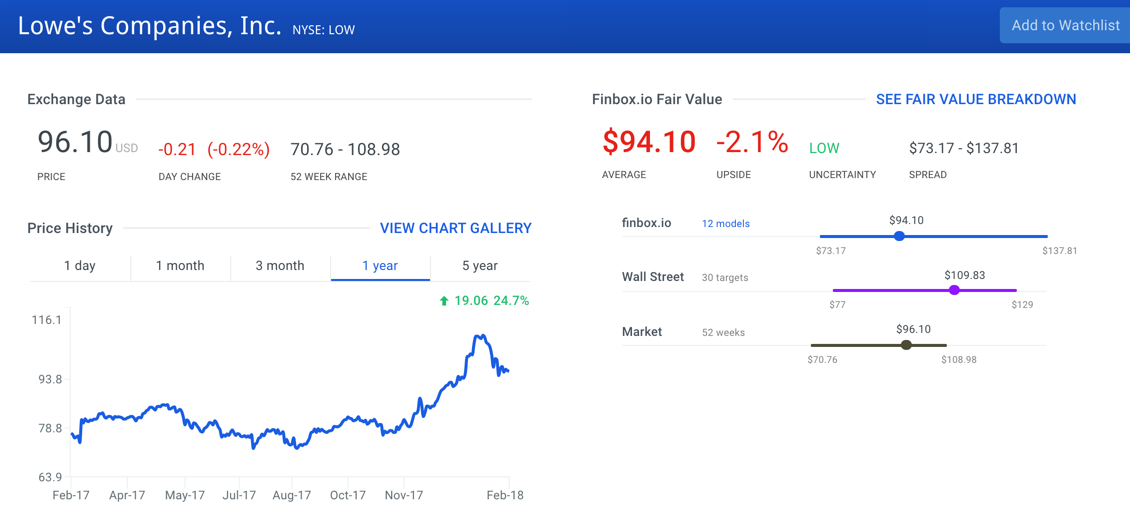This screenshot has width=1130, height=527.
Task: Open the See Fair Value Breakdown link
Action: coord(975,99)
